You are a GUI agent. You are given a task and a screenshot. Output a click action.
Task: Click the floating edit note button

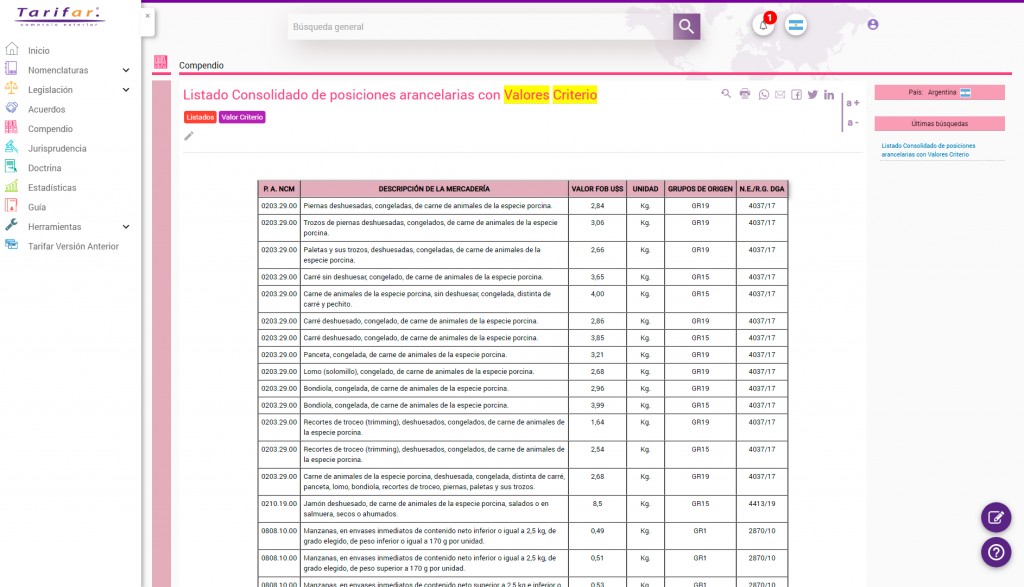click(996, 518)
